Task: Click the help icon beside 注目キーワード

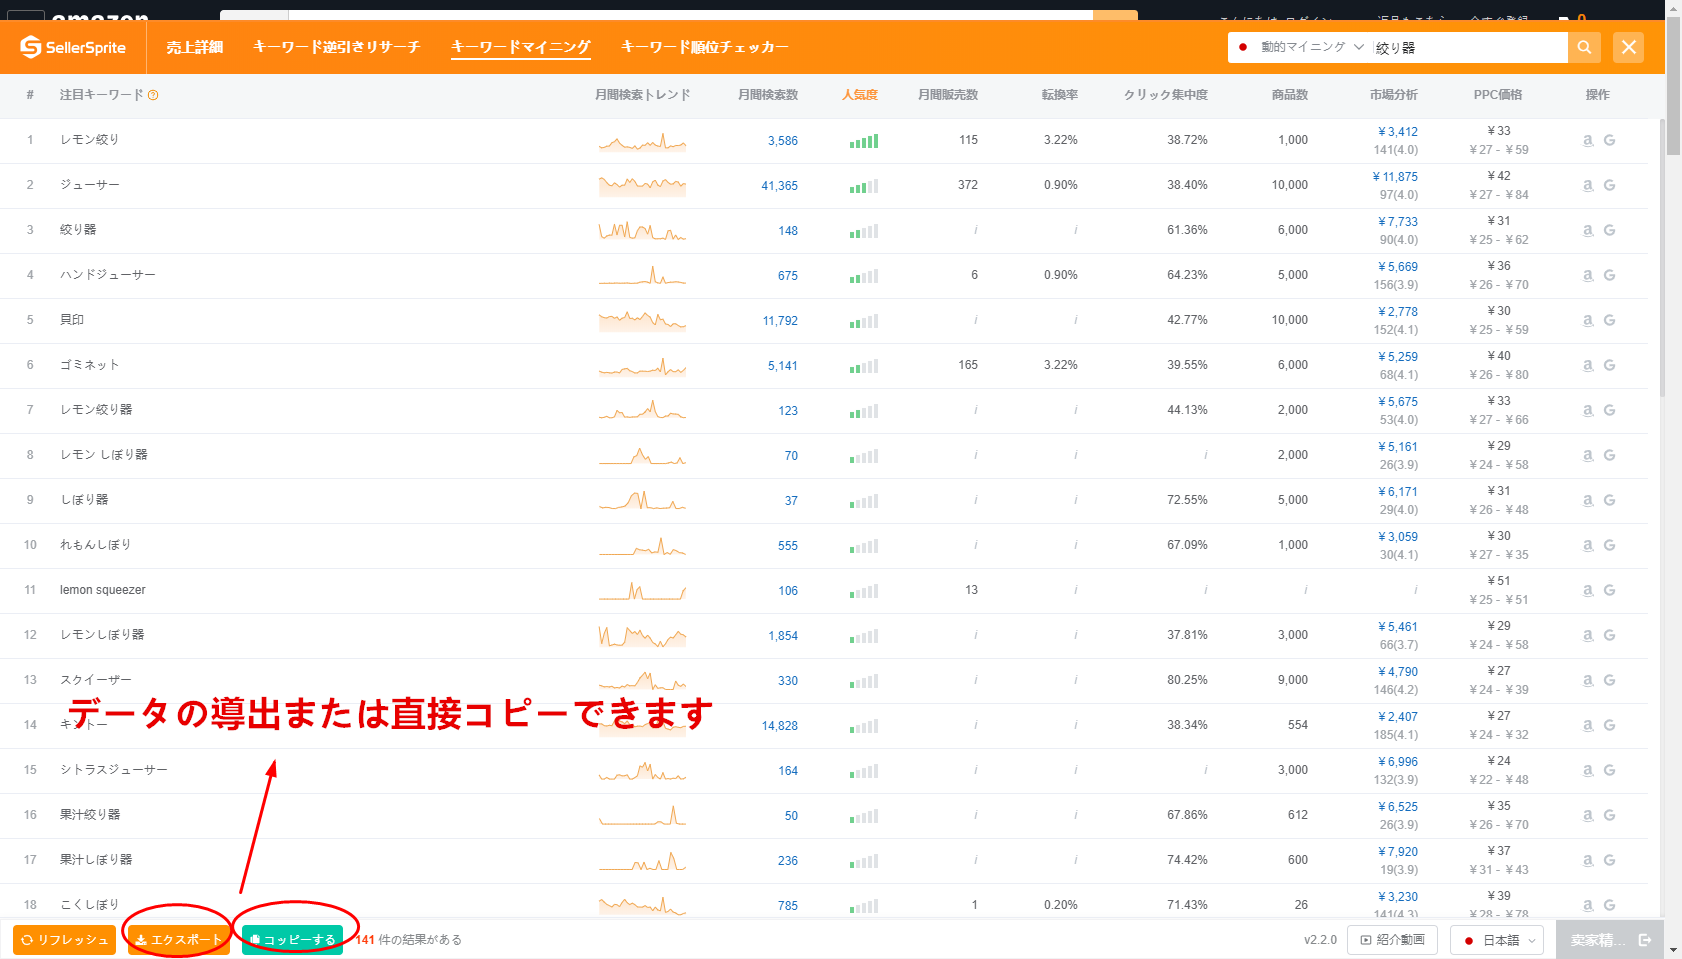Action: click(x=153, y=95)
